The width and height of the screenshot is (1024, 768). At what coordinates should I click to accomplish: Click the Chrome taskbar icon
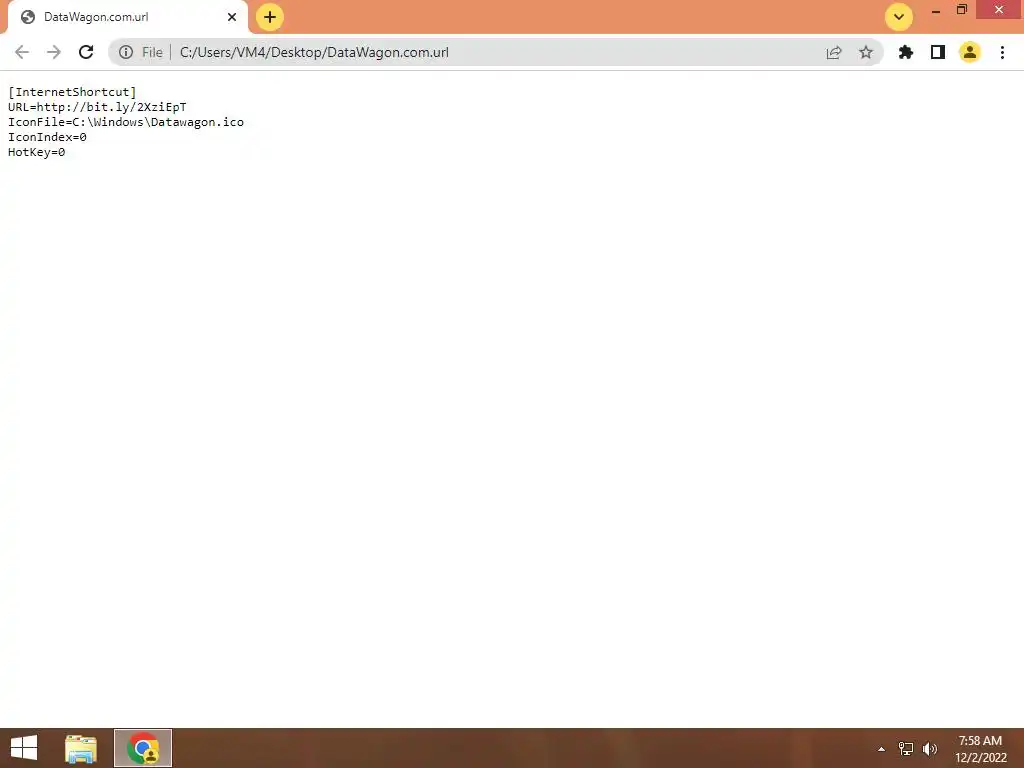pyautogui.click(x=143, y=748)
